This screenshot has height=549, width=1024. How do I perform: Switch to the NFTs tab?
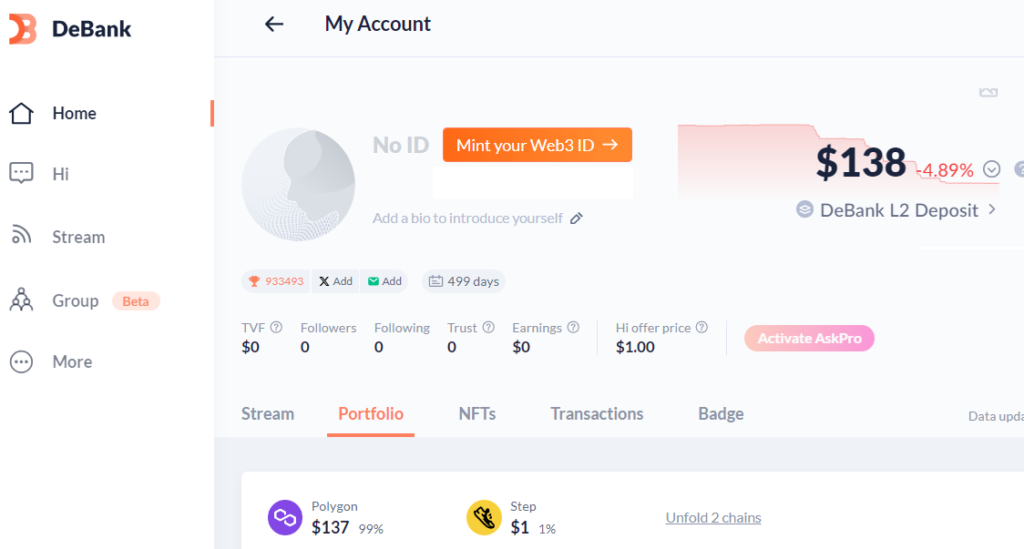tap(477, 414)
